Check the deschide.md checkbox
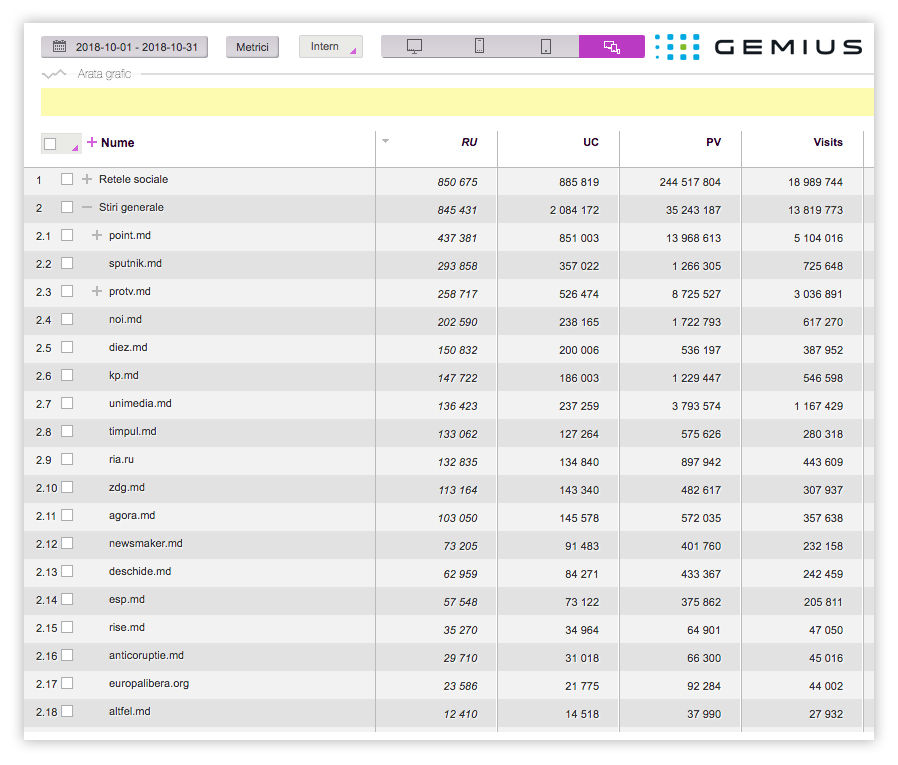This screenshot has height=765, width=898. click(x=67, y=572)
